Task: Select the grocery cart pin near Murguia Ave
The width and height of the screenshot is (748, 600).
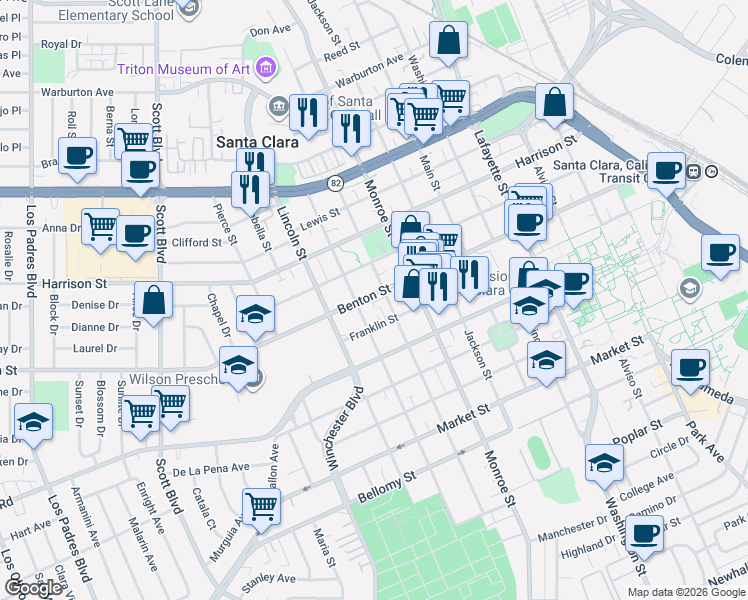Action: [x=261, y=509]
